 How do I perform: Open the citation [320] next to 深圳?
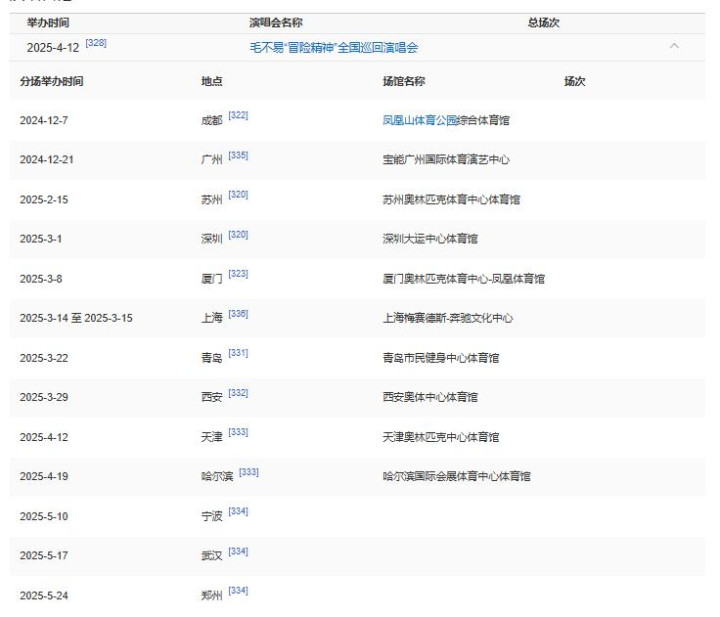point(238,235)
